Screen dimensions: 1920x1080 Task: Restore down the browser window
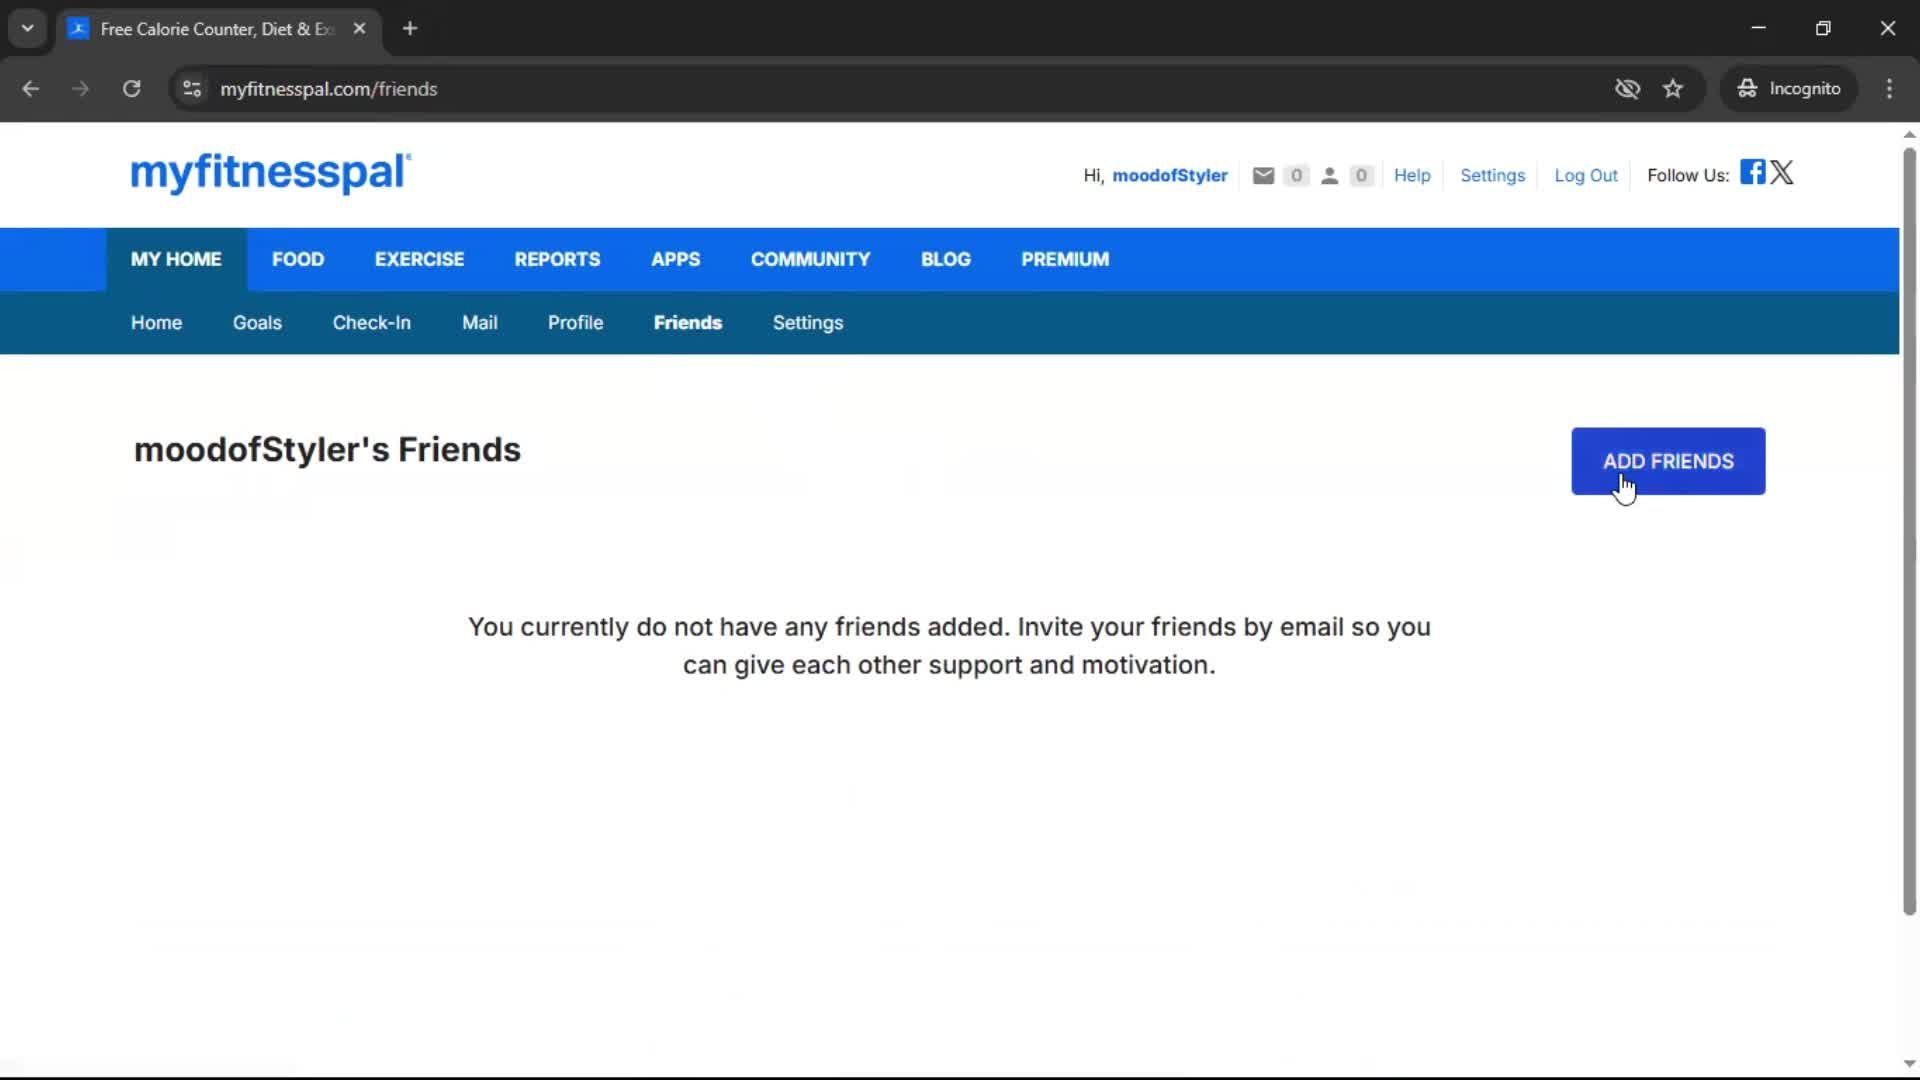(x=1823, y=29)
